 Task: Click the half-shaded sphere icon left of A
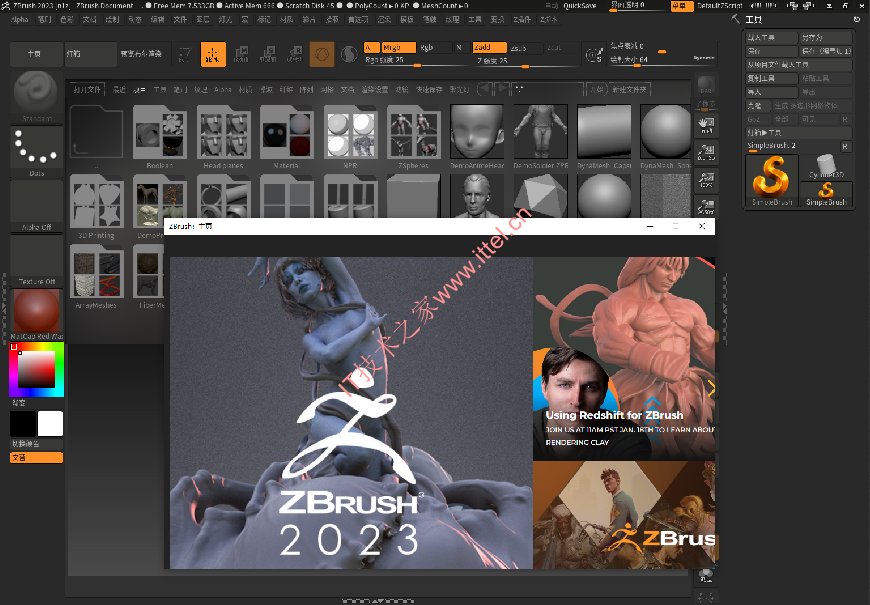(x=349, y=54)
